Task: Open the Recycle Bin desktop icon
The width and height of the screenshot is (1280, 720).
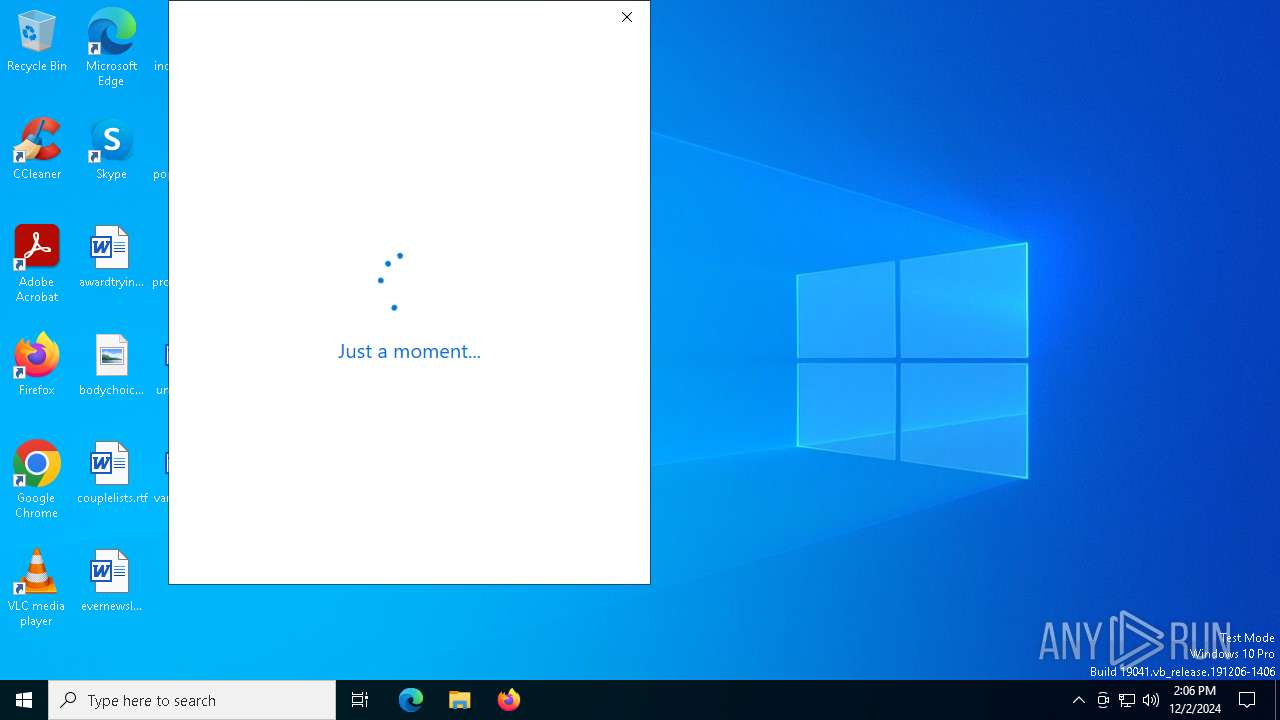Action: click(x=37, y=41)
